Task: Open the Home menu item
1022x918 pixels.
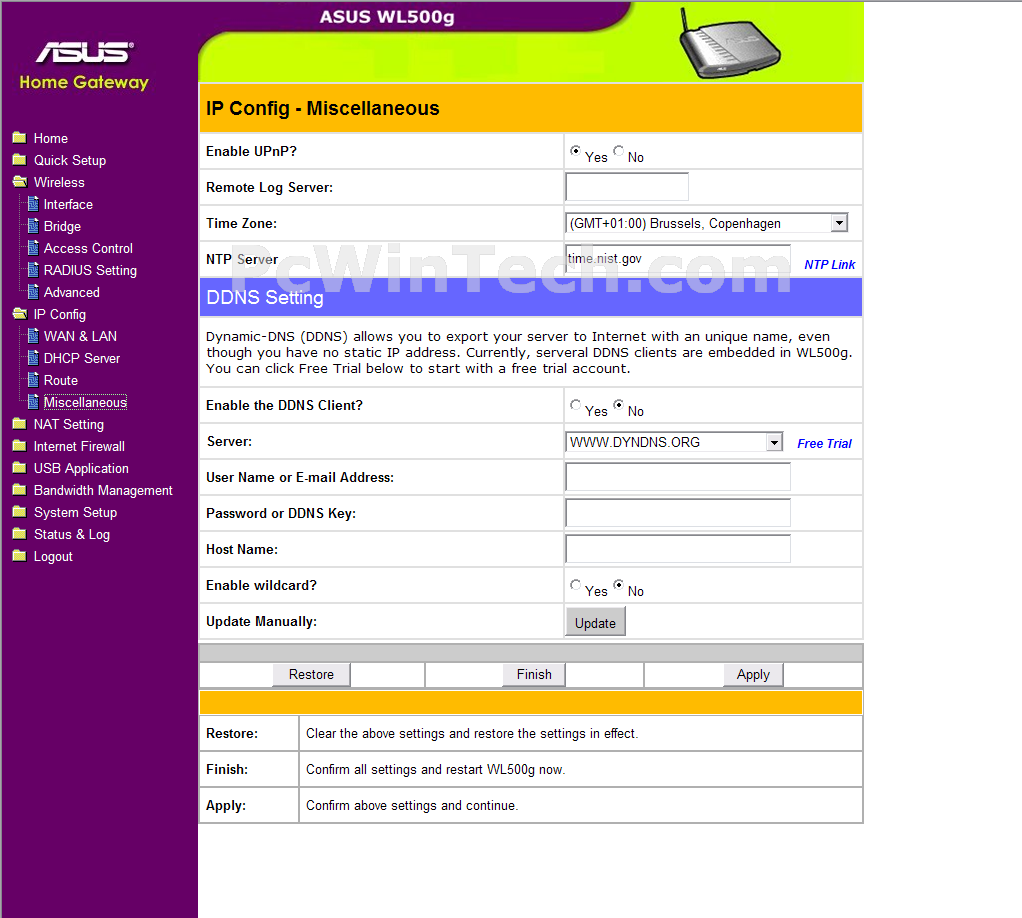Action: click(x=51, y=138)
